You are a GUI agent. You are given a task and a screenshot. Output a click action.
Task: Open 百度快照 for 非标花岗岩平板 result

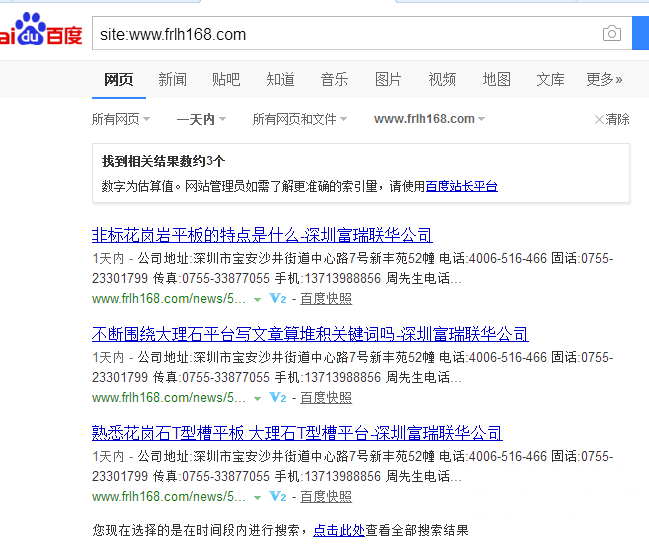point(326,298)
